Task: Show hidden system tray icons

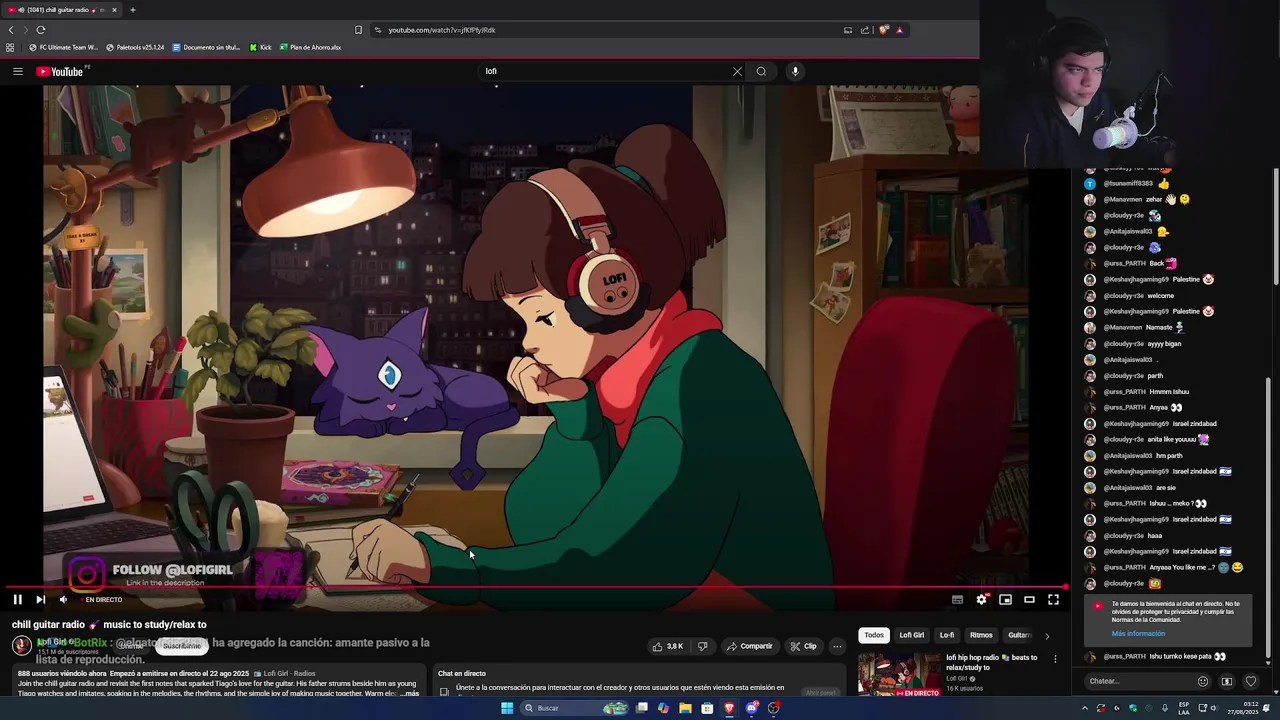Action: (x=1085, y=708)
